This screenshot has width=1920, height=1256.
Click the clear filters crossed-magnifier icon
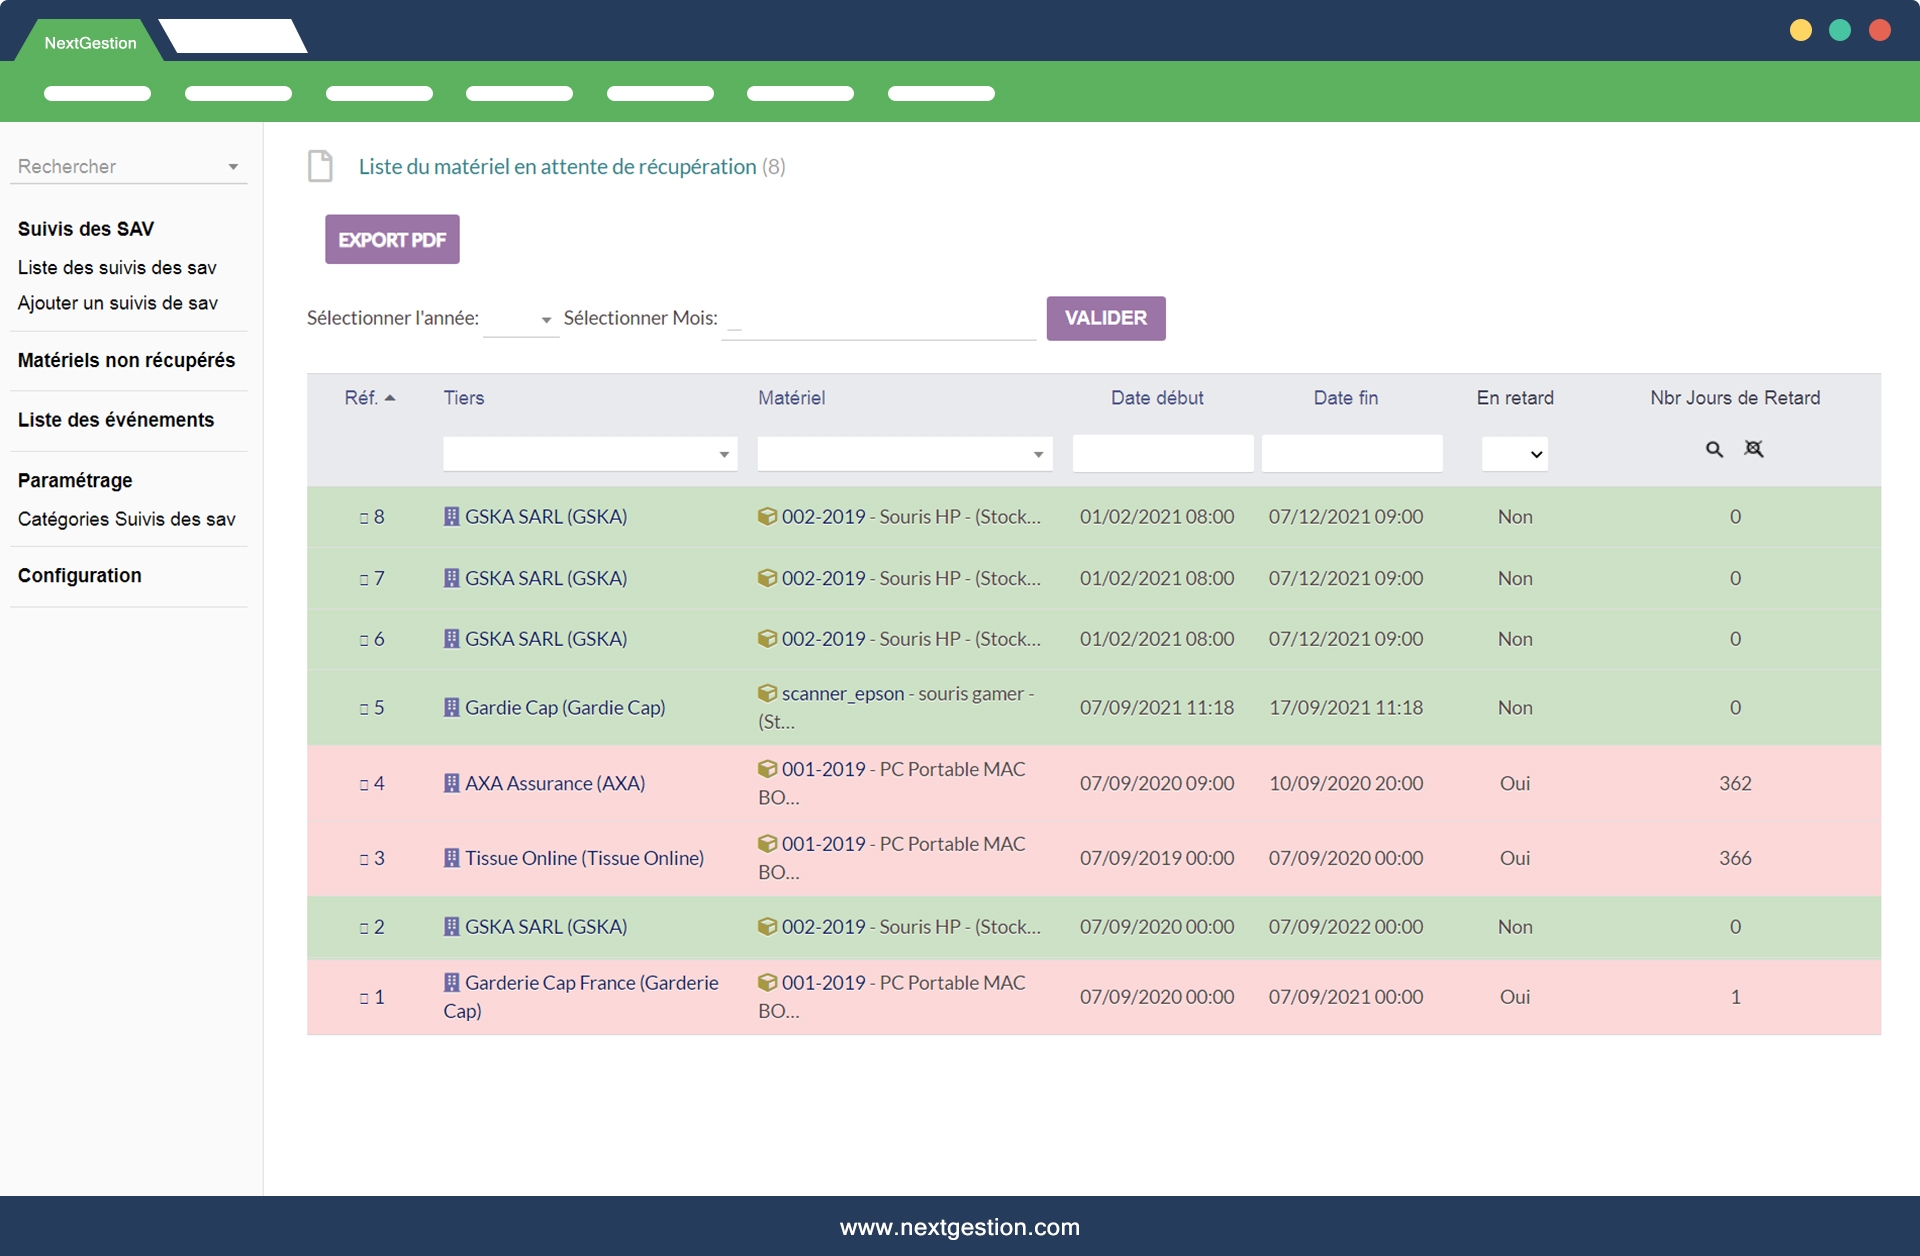(x=1754, y=449)
